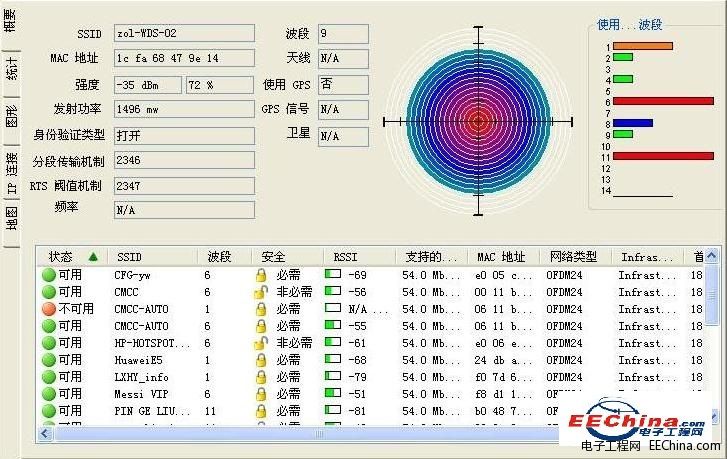Click green status icon for Messi VIP
This screenshot has height=459, width=727.
[x=49, y=394]
